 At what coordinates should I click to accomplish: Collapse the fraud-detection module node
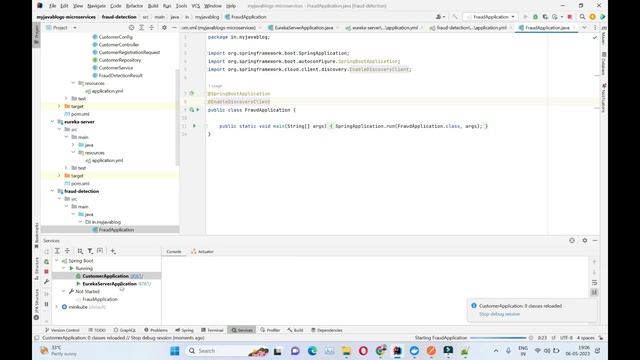pos(52,191)
